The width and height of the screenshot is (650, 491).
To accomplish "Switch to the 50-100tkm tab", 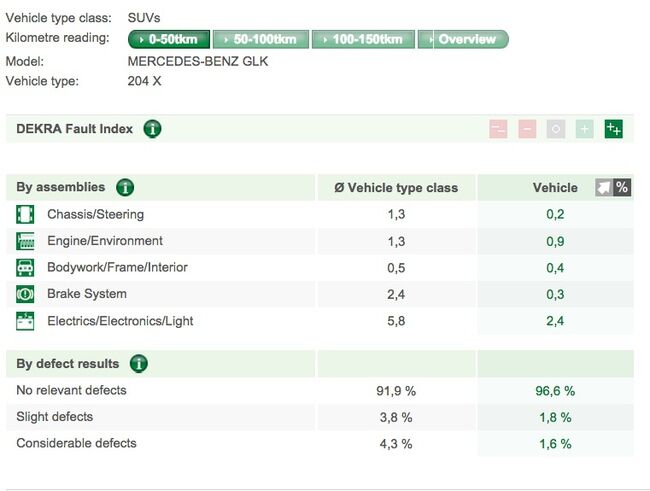I will click(260, 39).
